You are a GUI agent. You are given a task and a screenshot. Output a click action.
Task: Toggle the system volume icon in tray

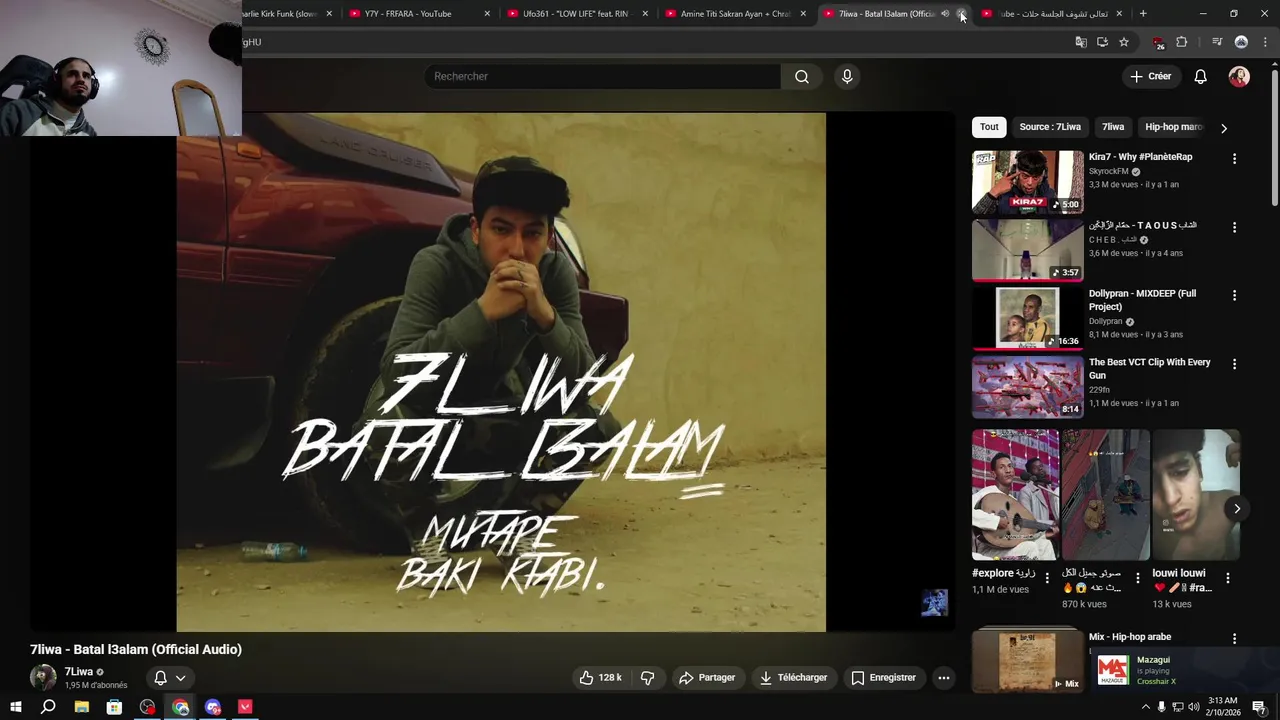(1194, 707)
